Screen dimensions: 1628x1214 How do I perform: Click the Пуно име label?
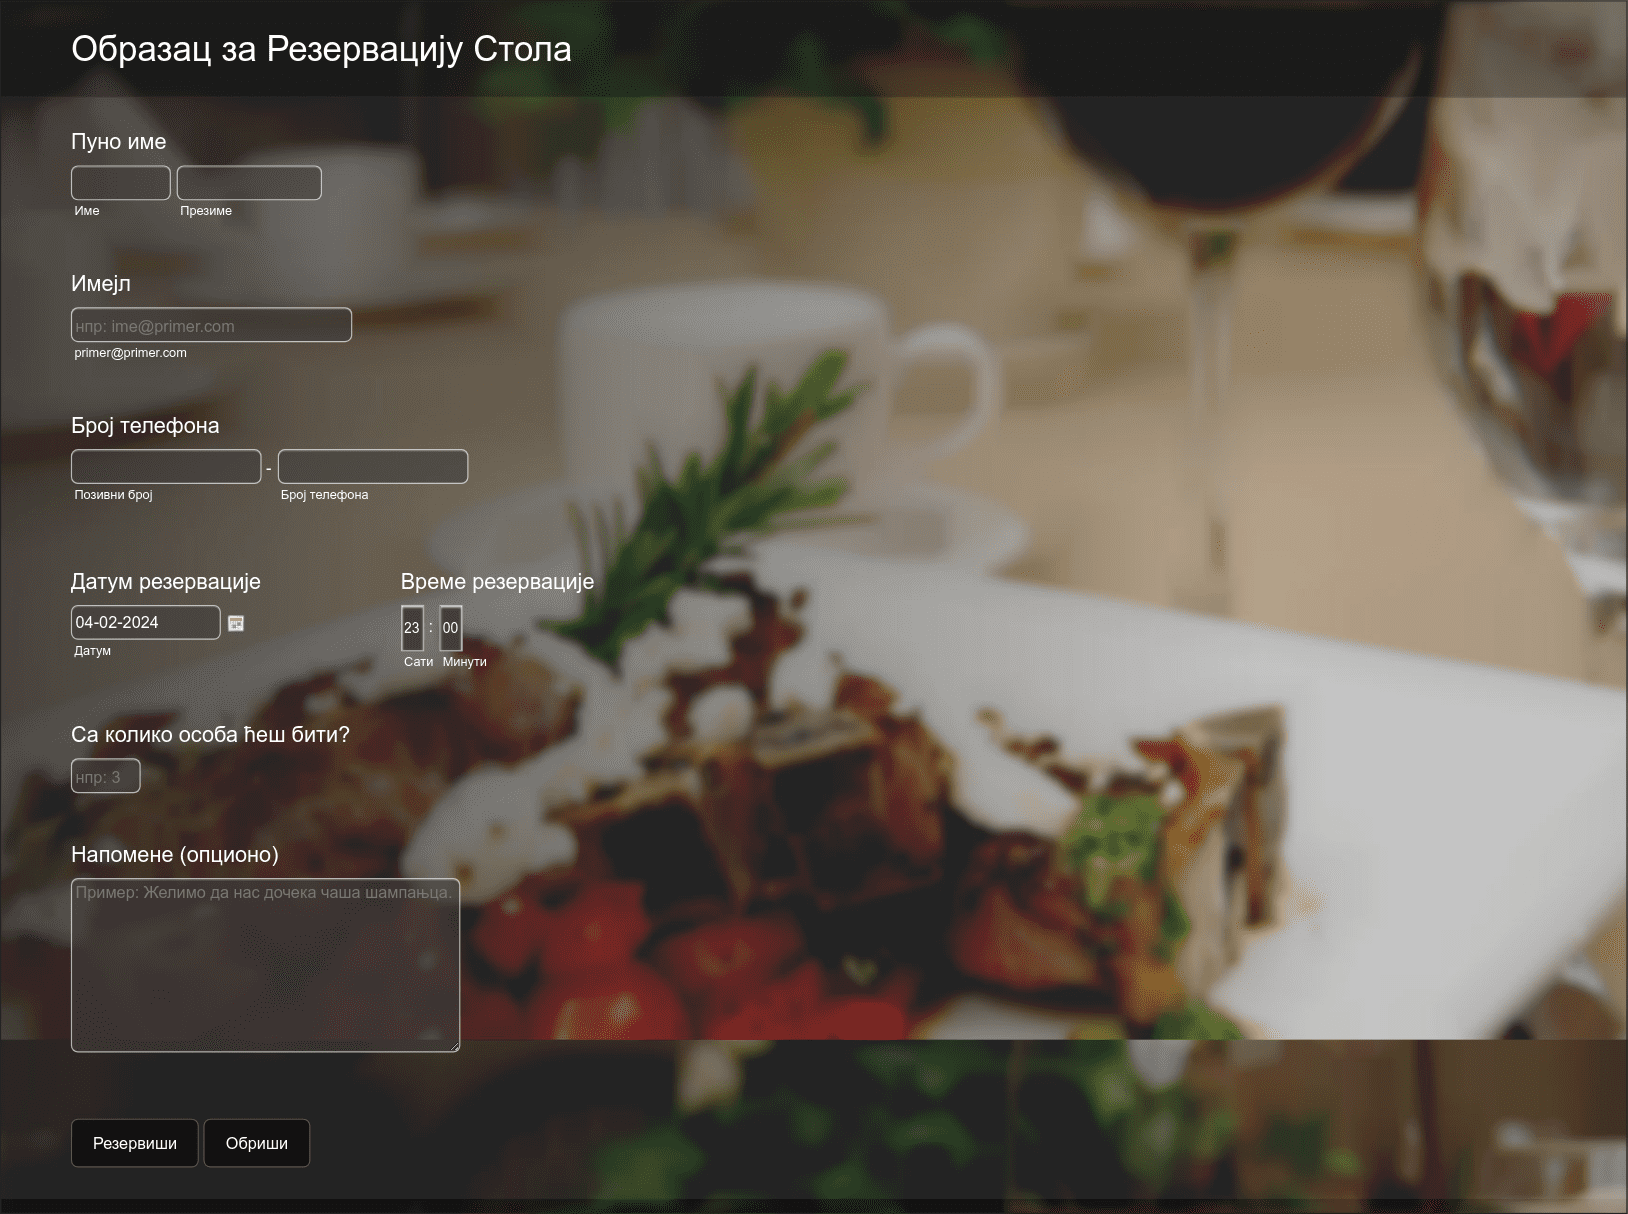tap(119, 142)
